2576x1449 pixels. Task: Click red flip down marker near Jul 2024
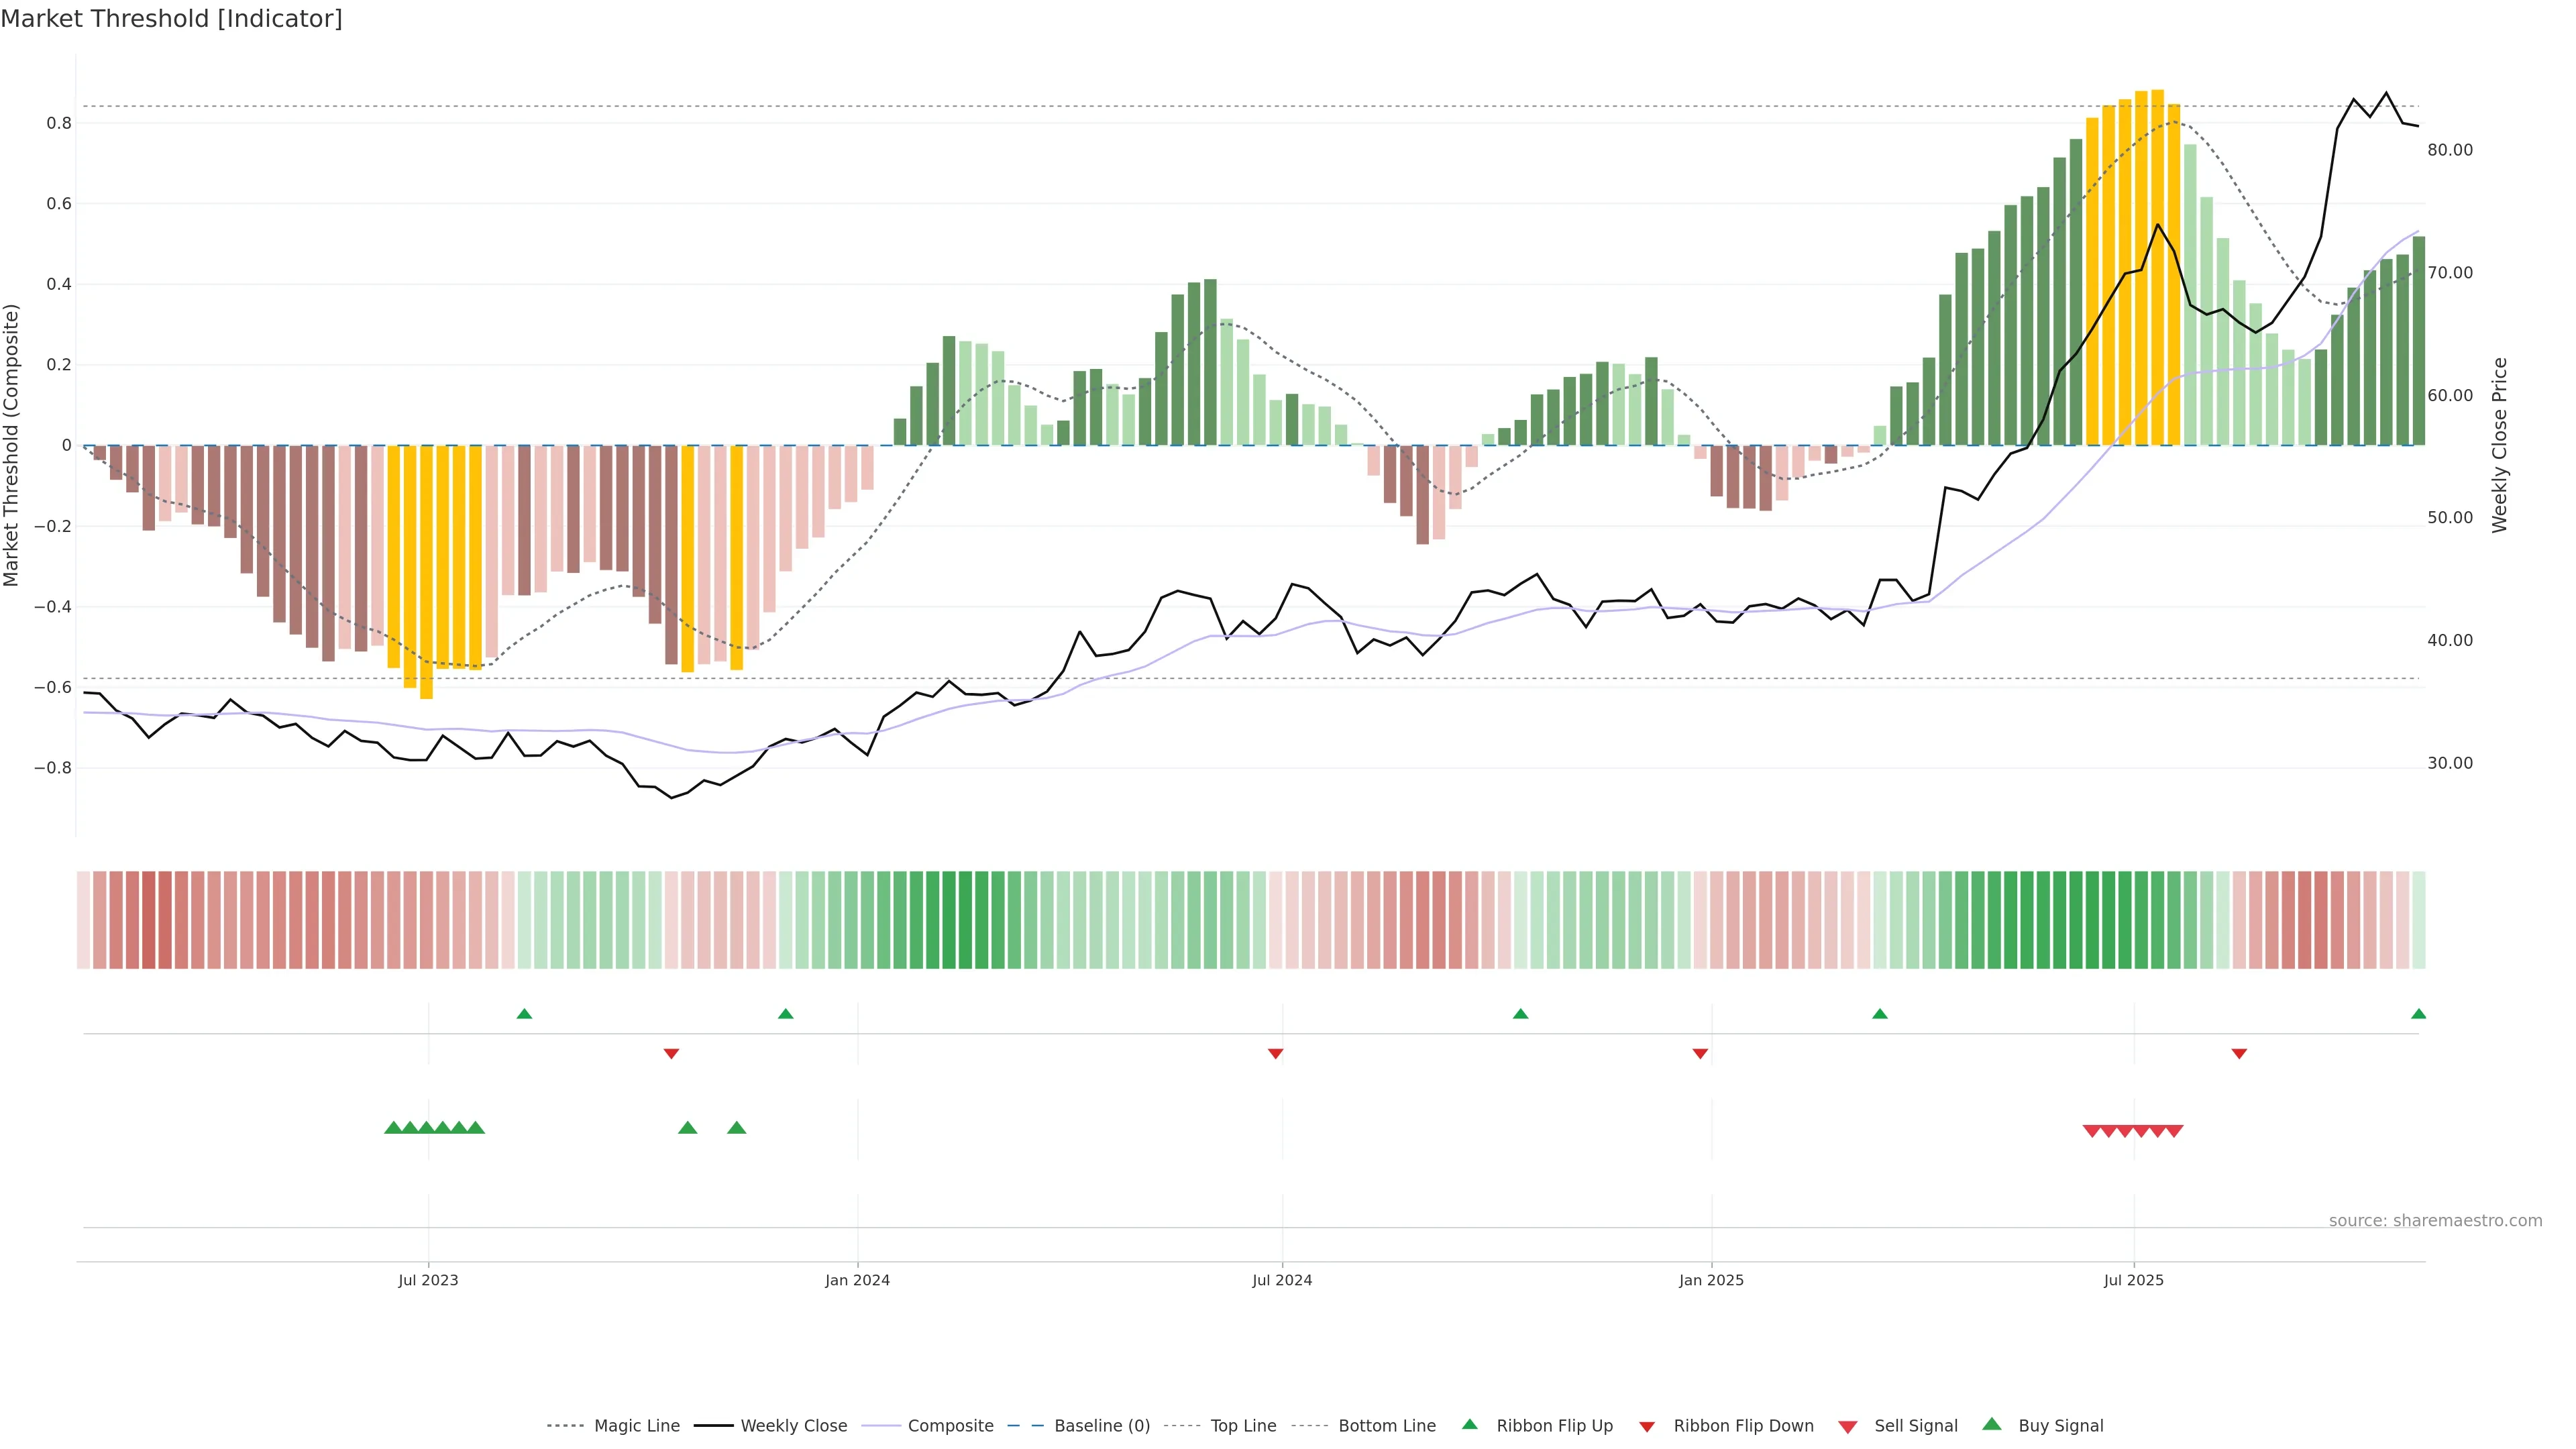tap(1275, 1053)
